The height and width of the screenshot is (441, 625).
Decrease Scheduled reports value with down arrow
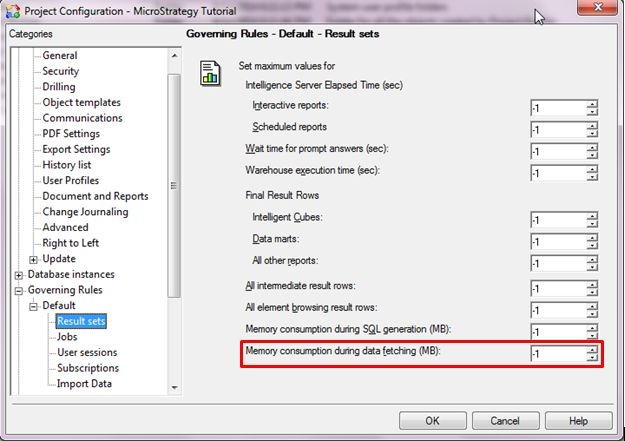592,134
